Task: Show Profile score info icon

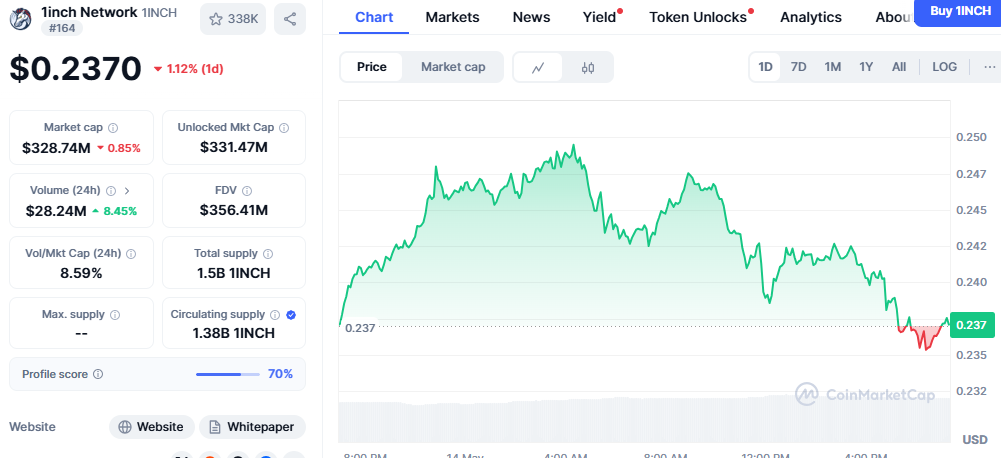Action: pos(98,374)
